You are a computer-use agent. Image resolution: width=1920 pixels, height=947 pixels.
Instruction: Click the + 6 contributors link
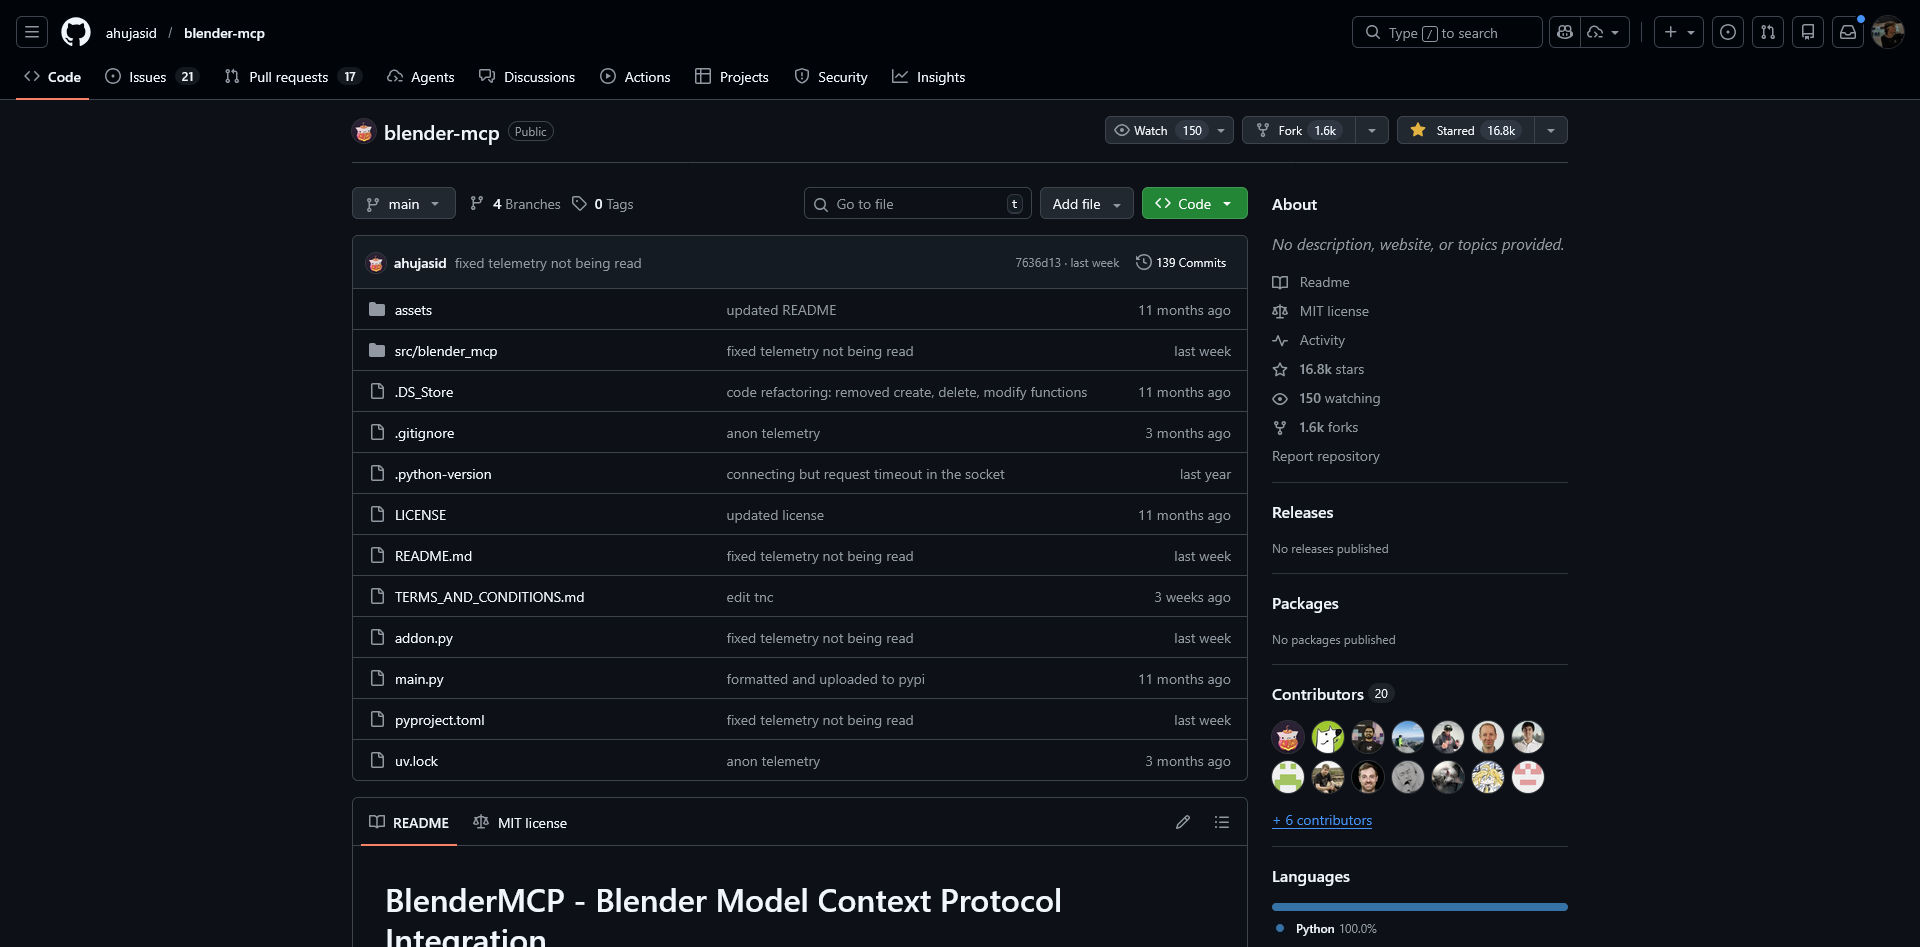click(1322, 820)
